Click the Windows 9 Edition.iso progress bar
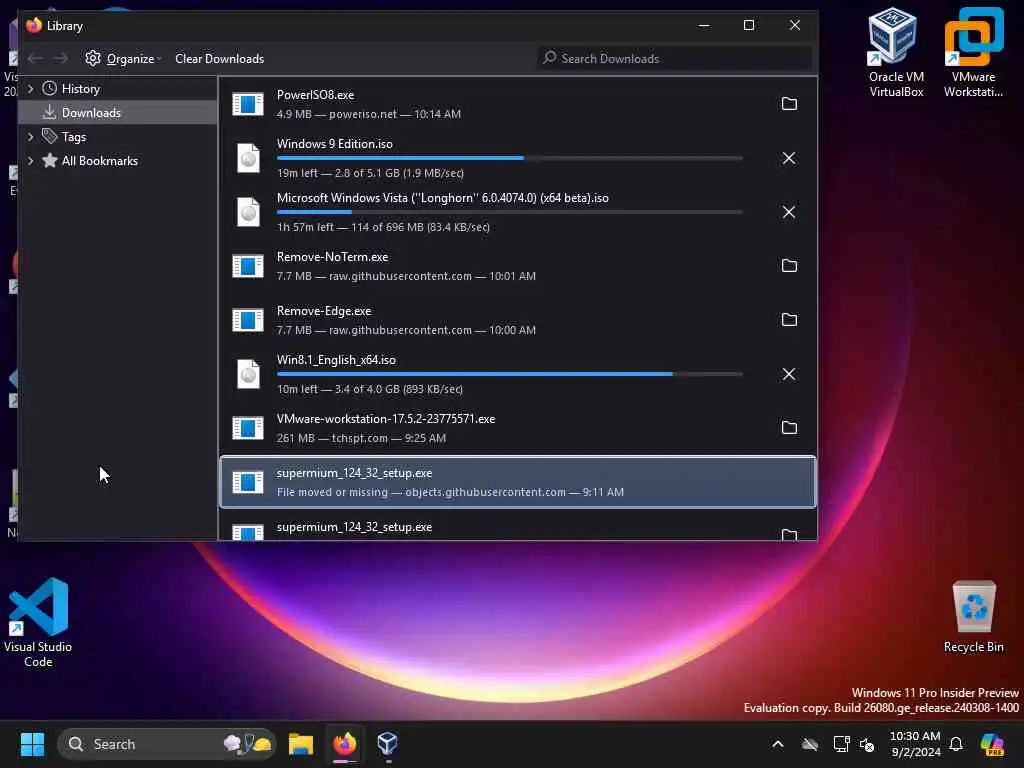1024x768 pixels. click(509, 158)
